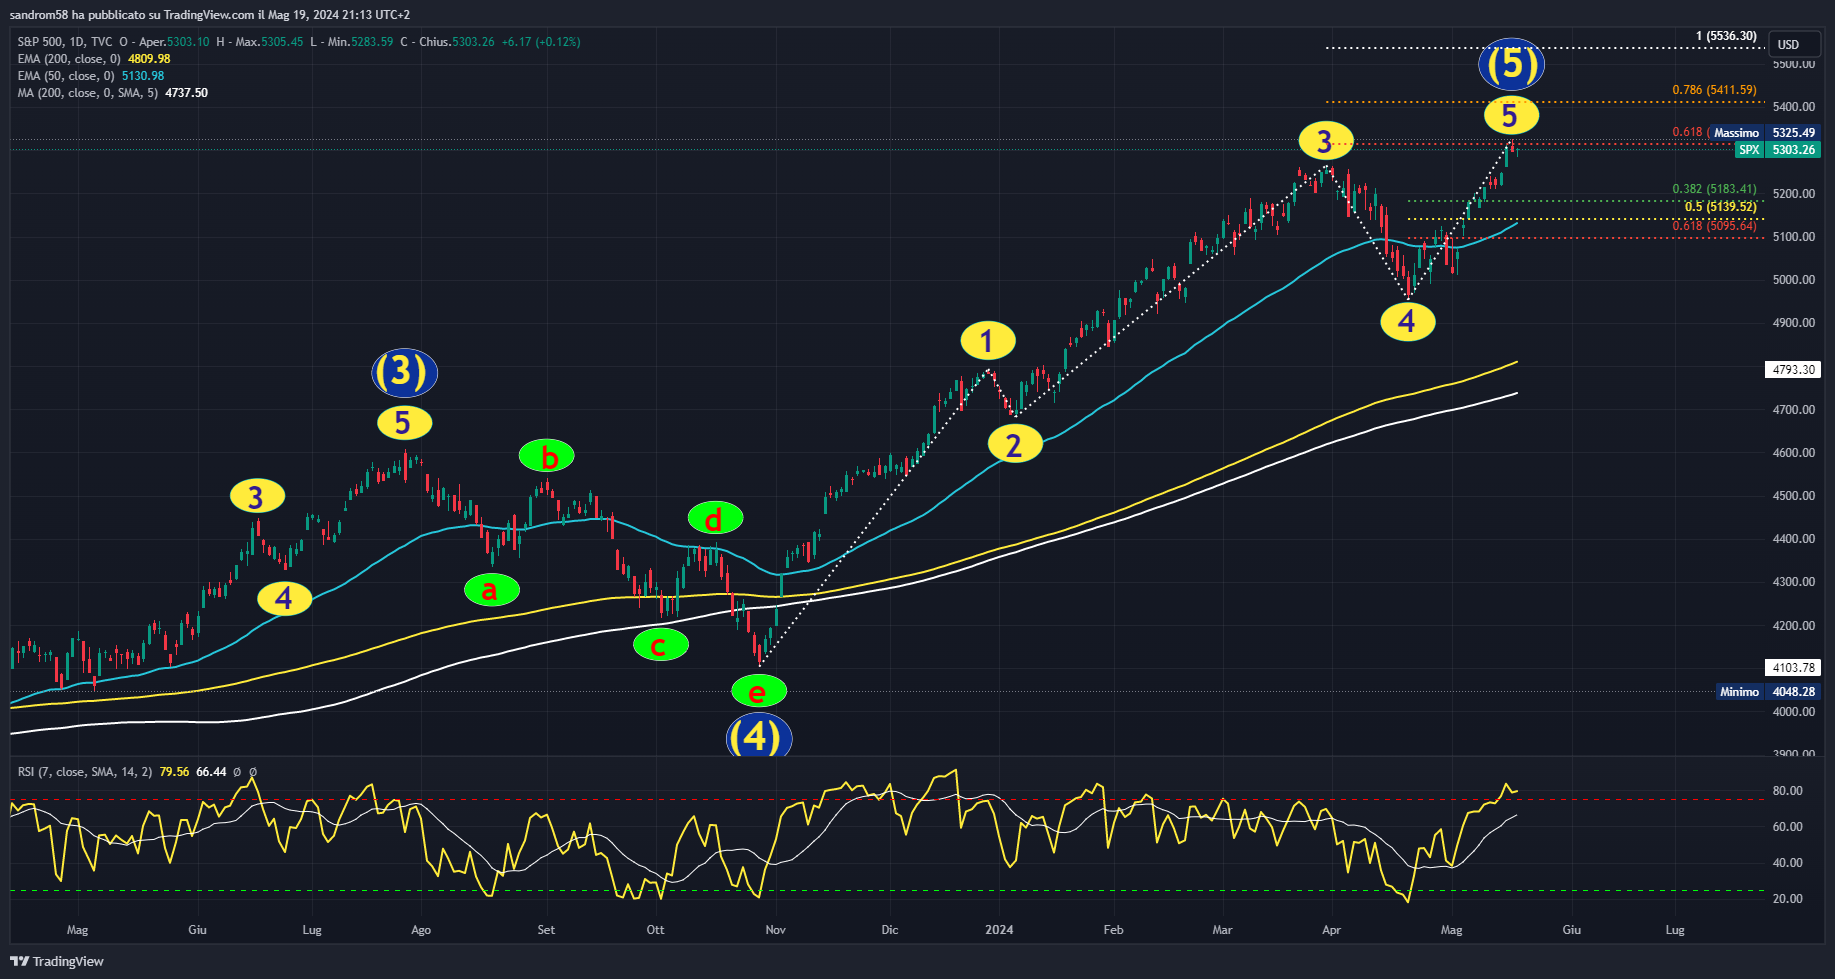This screenshot has height=979, width=1835.
Task: Select yellow wave 3 label near June 2023
Action: 257,496
